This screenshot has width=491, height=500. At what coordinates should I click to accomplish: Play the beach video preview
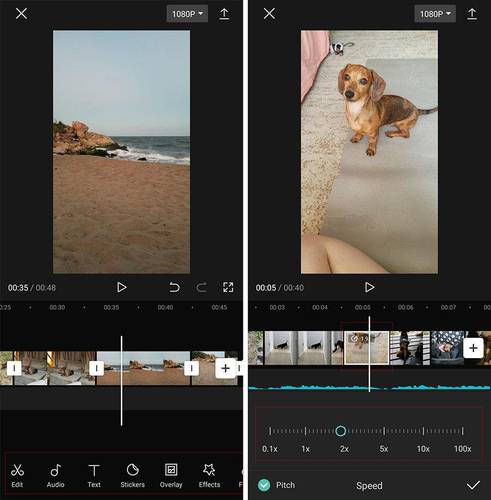click(x=121, y=287)
